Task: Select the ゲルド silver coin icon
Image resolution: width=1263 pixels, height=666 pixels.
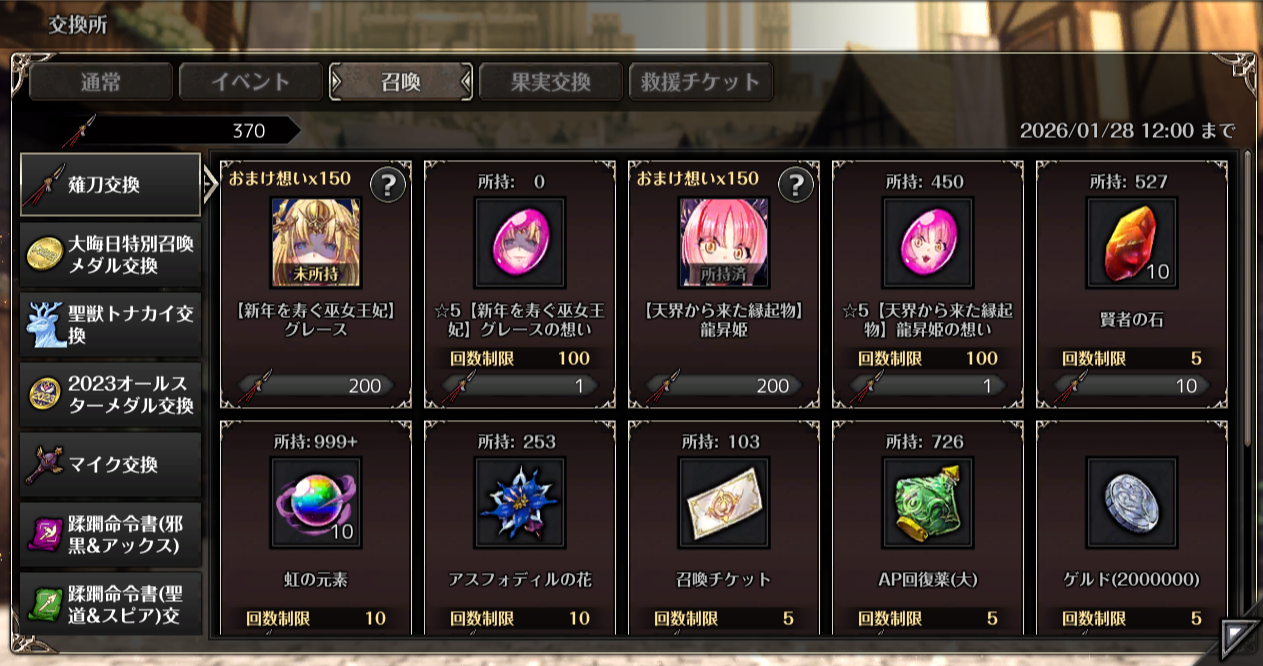Action: point(1132,503)
